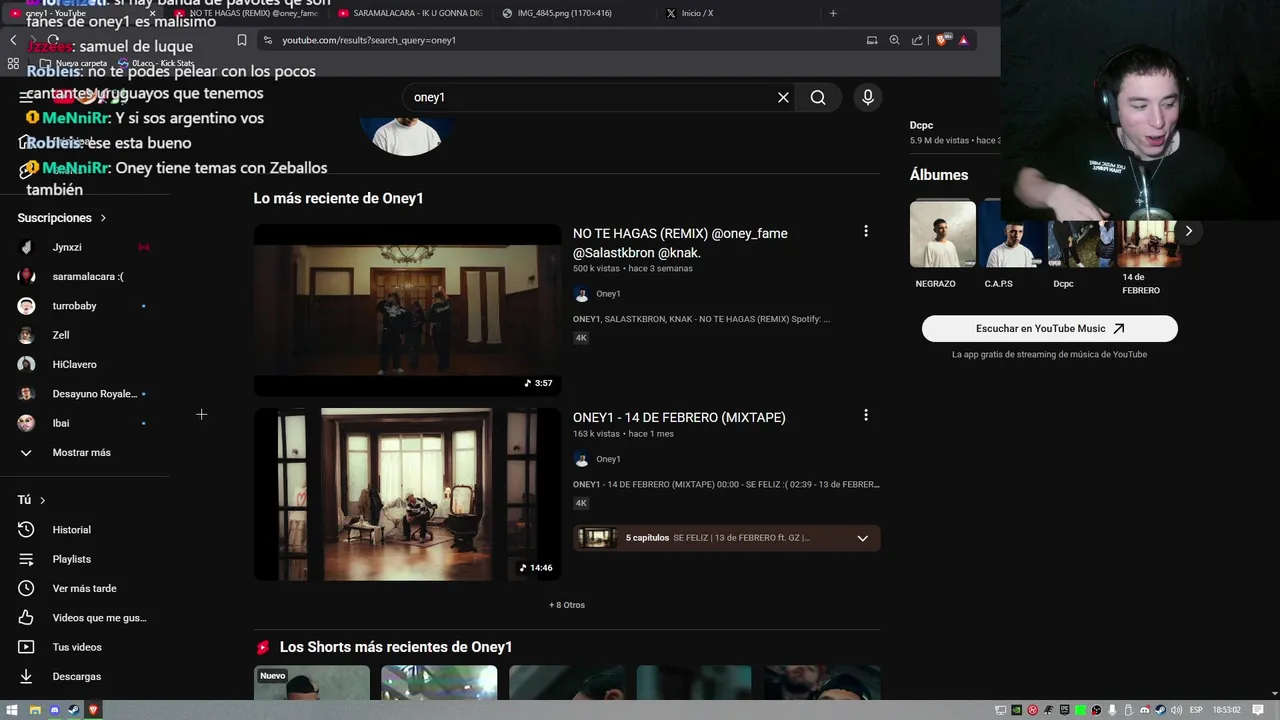
Task: Play 14 DE FEBRERO mixtape thumbnail
Action: pyautogui.click(x=407, y=494)
